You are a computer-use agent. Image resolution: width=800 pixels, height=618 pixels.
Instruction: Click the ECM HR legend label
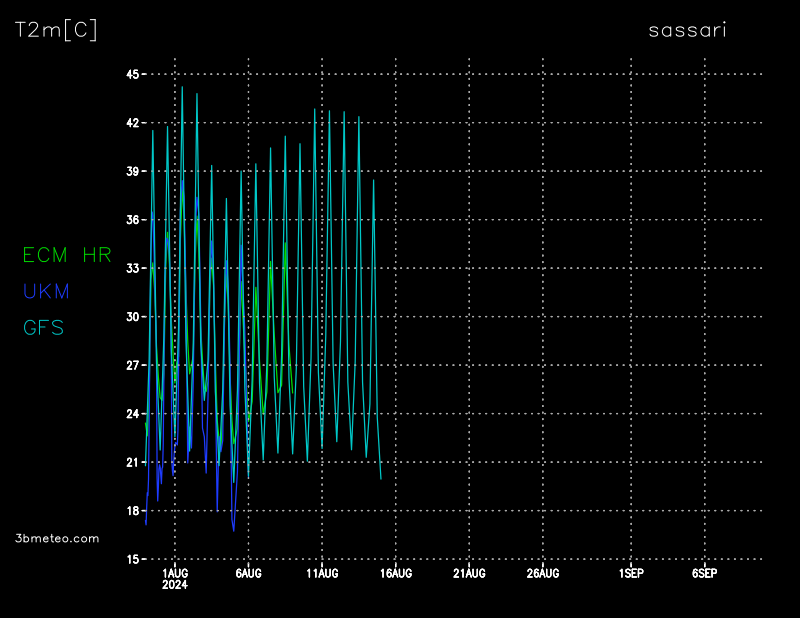[x=67, y=255]
